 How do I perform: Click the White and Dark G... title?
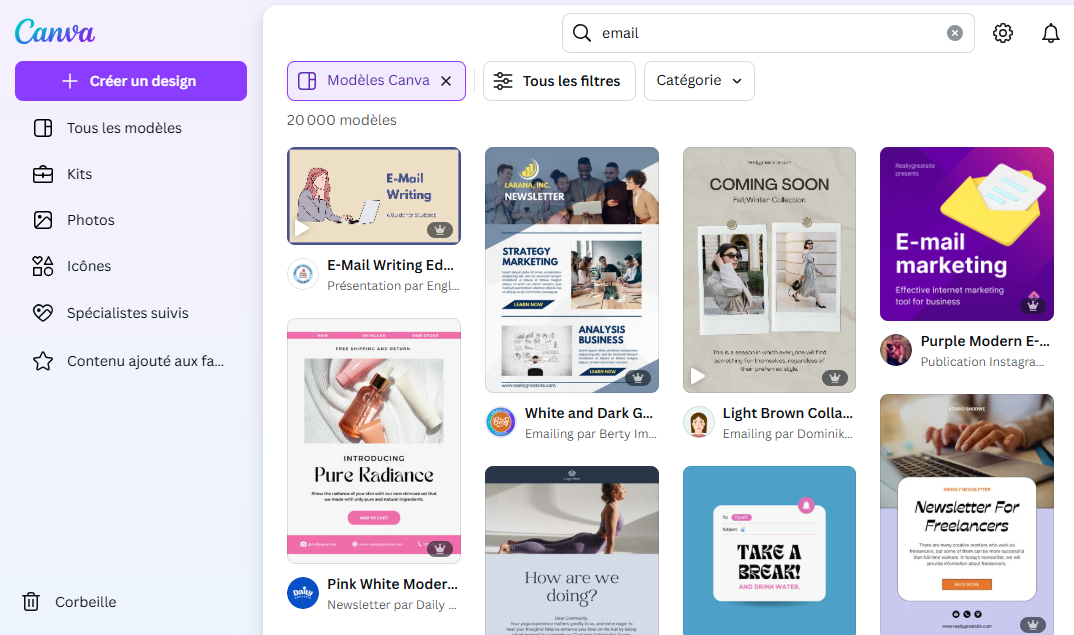[x=589, y=413]
